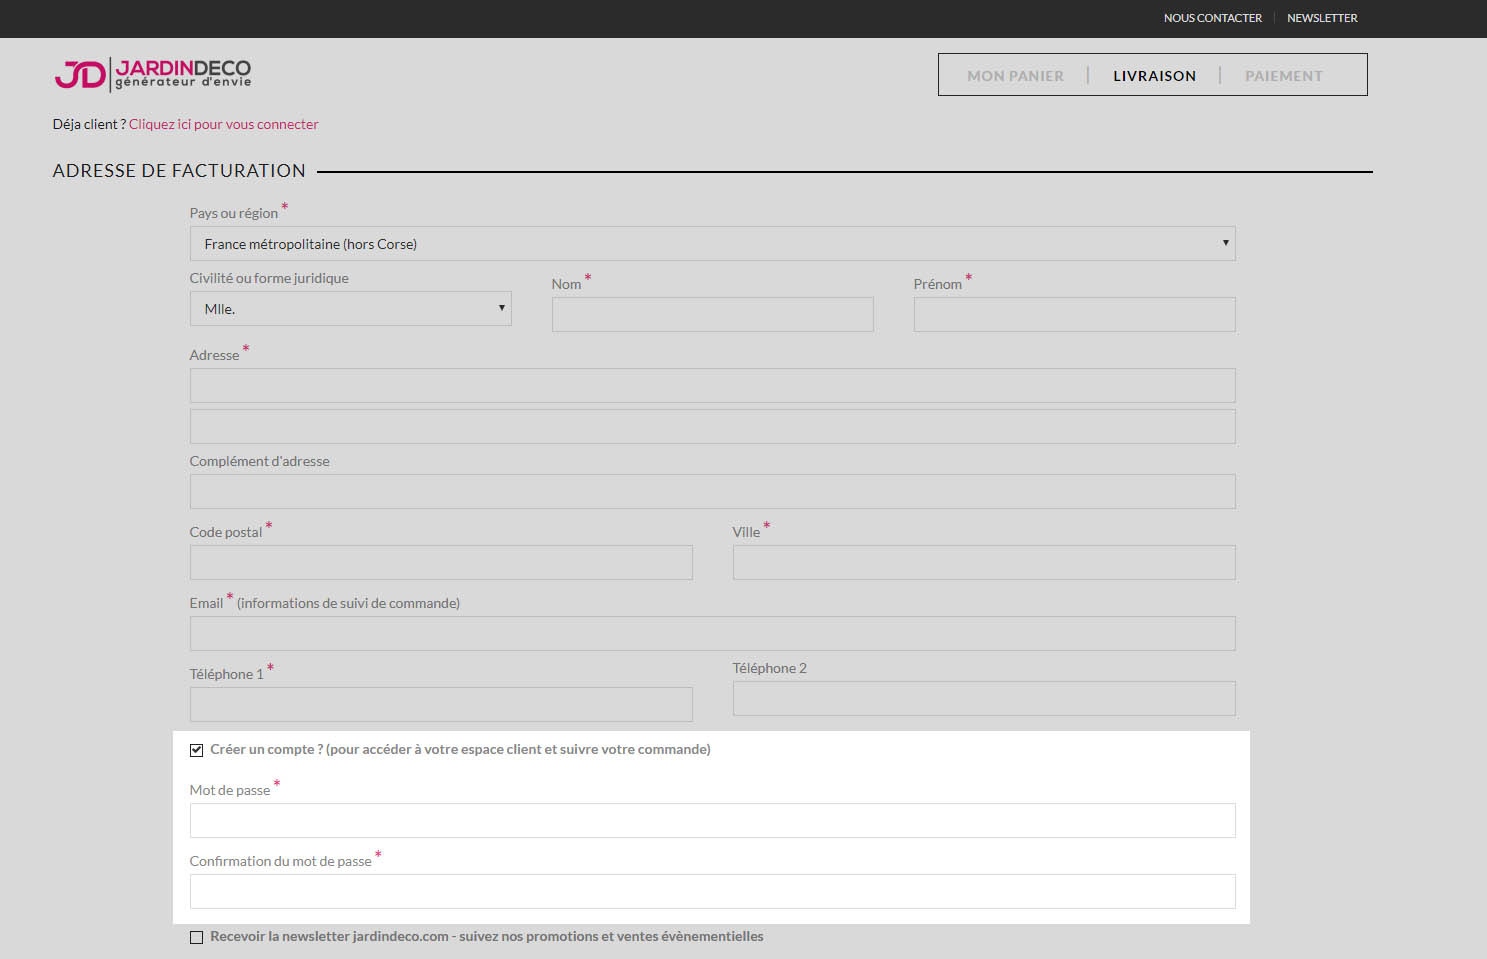This screenshot has height=959, width=1487.
Task: Click into the Prénom field
Action: [x=1074, y=315]
